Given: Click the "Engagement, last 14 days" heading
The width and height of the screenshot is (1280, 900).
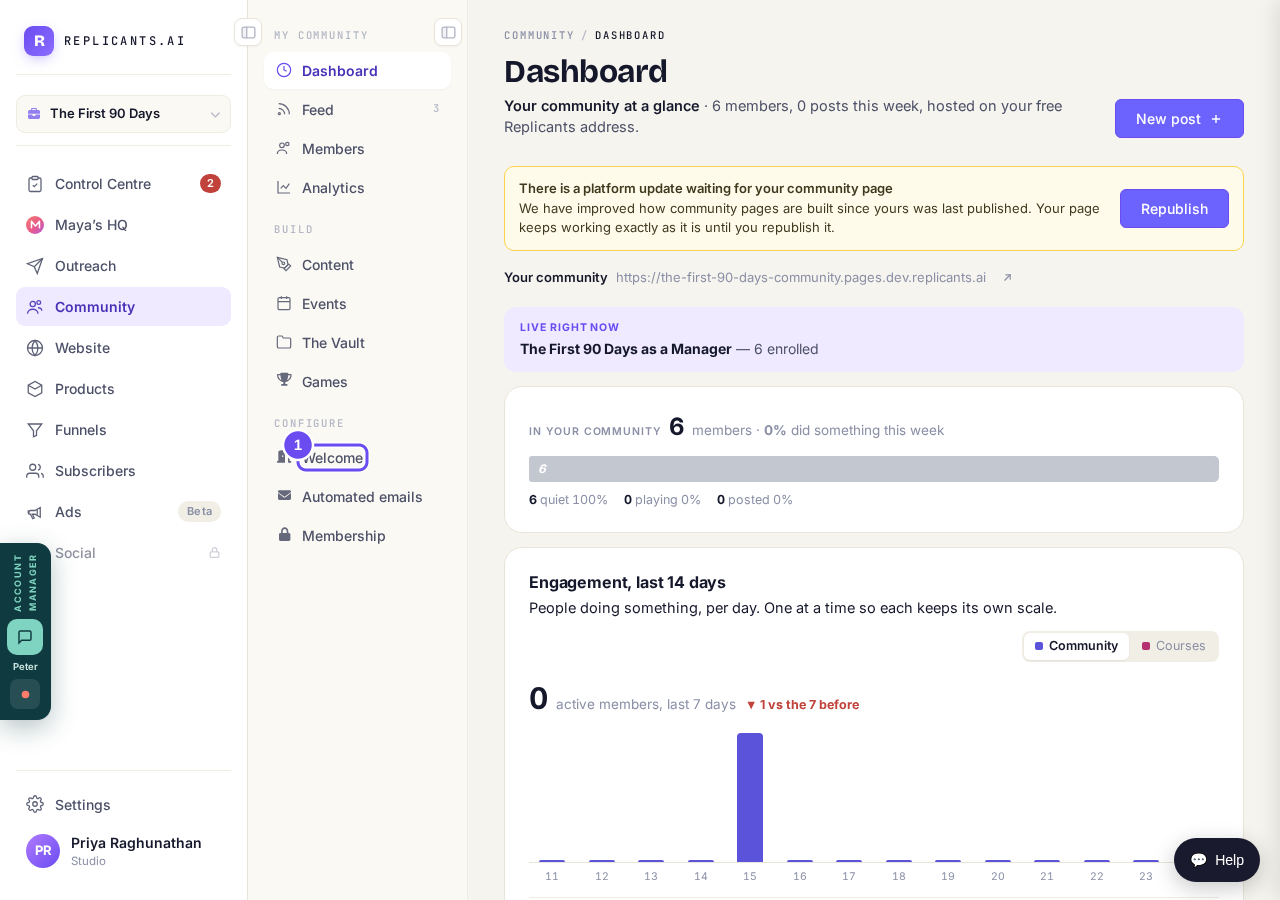Looking at the screenshot, I should [627, 582].
